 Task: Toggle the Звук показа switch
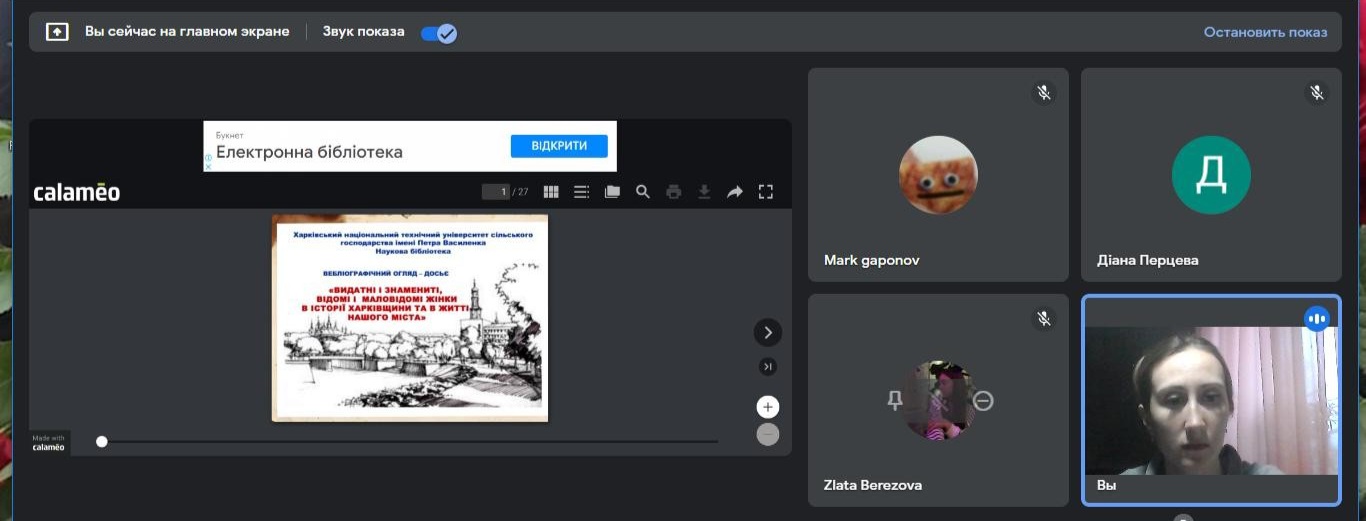coord(439,33)
